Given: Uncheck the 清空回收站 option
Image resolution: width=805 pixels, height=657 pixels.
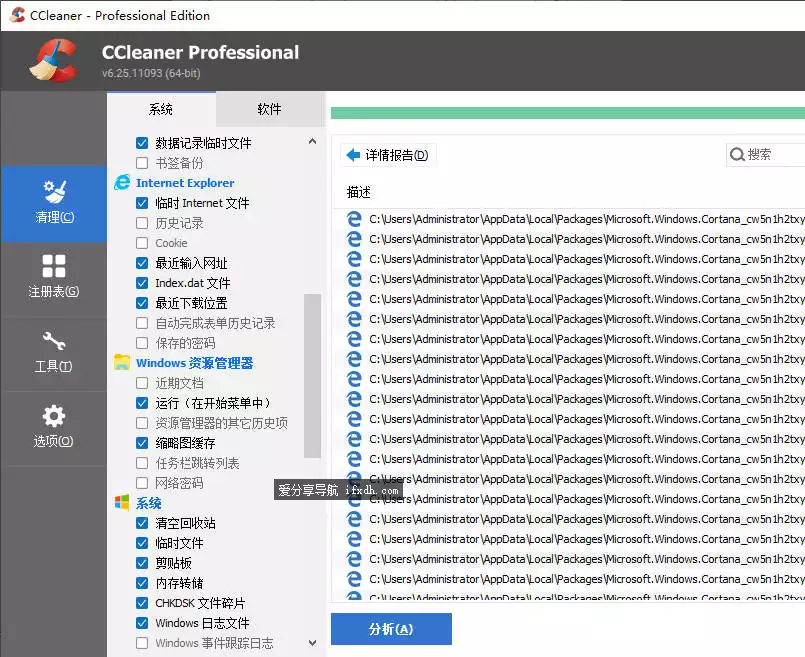Looking at the screenshot, I should coord(140,523).
